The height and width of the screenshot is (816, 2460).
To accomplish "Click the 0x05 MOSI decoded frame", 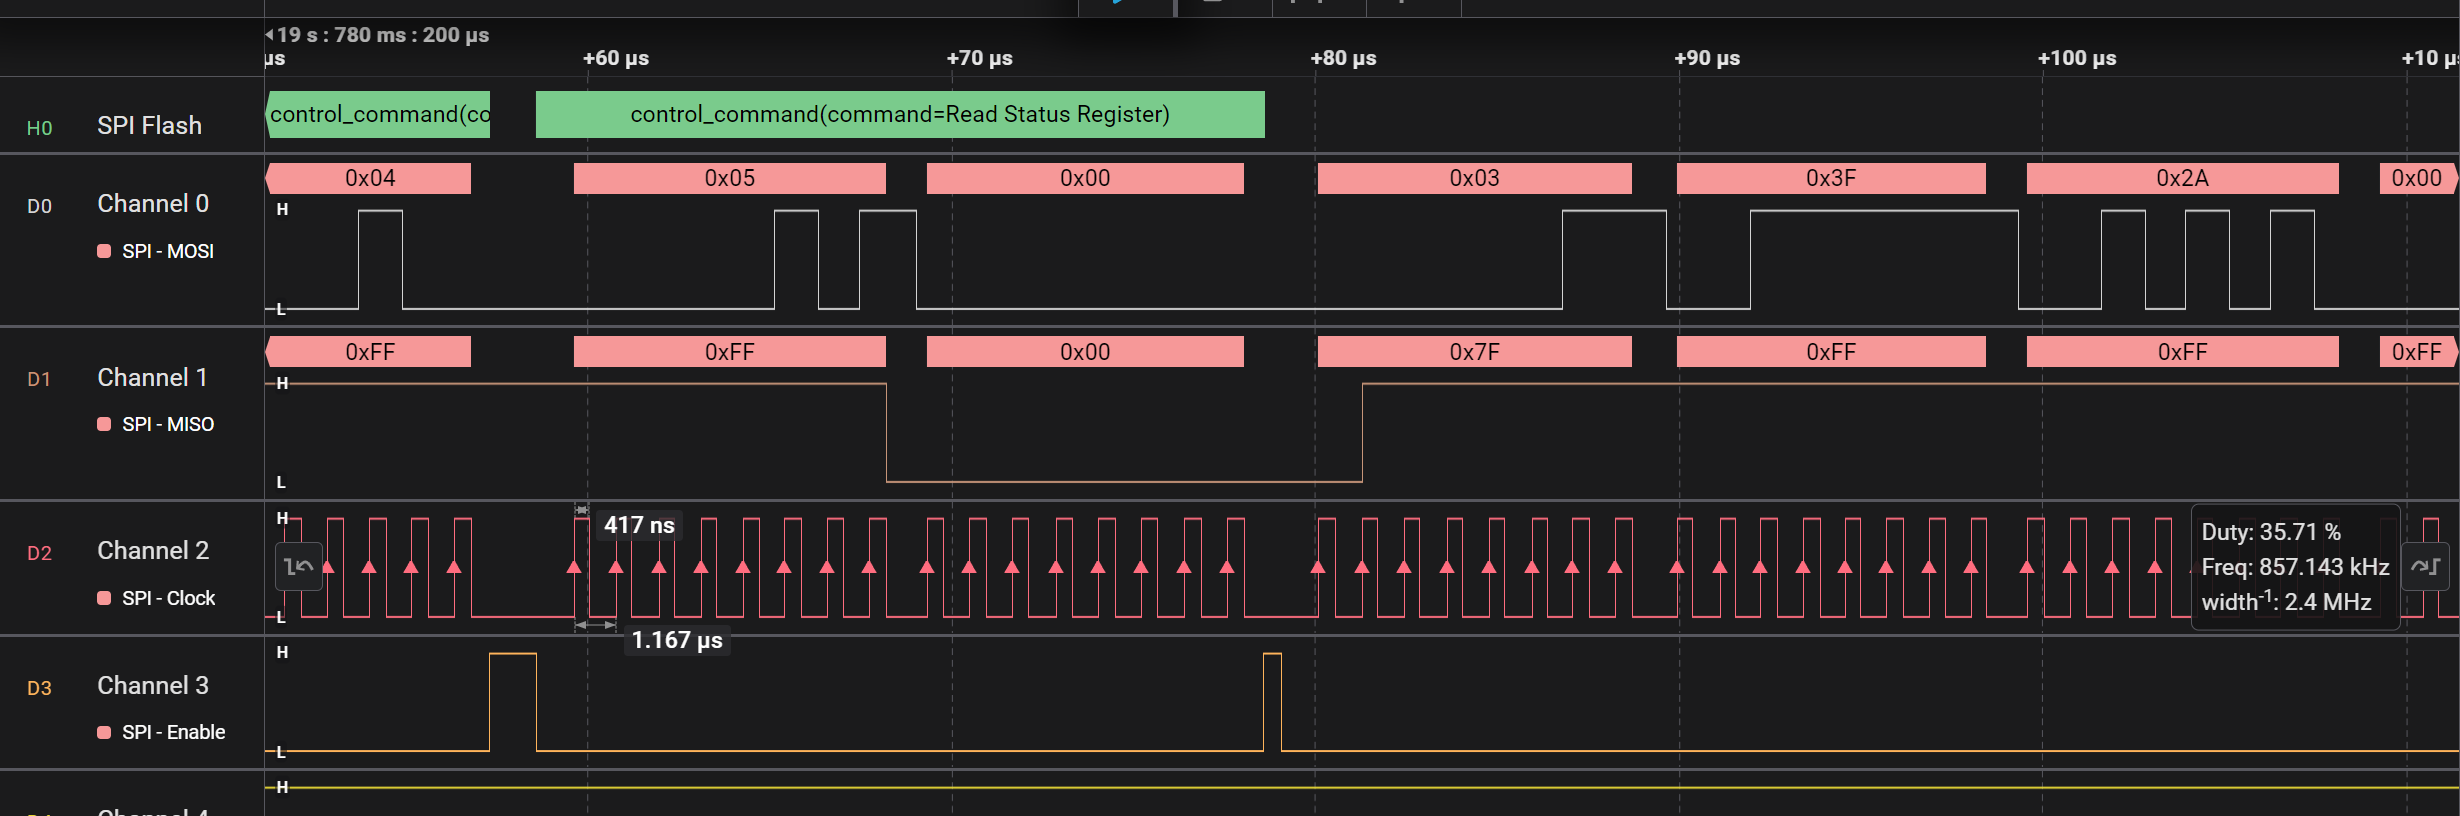I will (730, 178).
